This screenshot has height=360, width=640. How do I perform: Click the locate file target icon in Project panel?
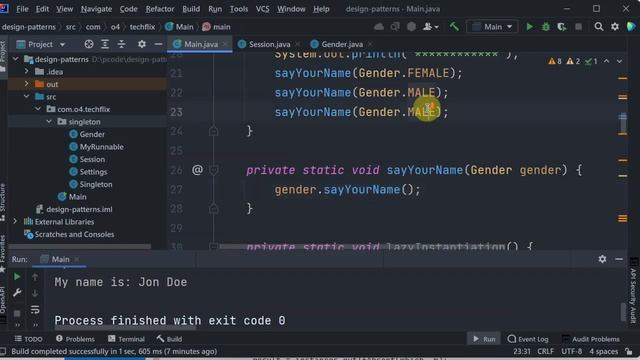pos(89,44)
